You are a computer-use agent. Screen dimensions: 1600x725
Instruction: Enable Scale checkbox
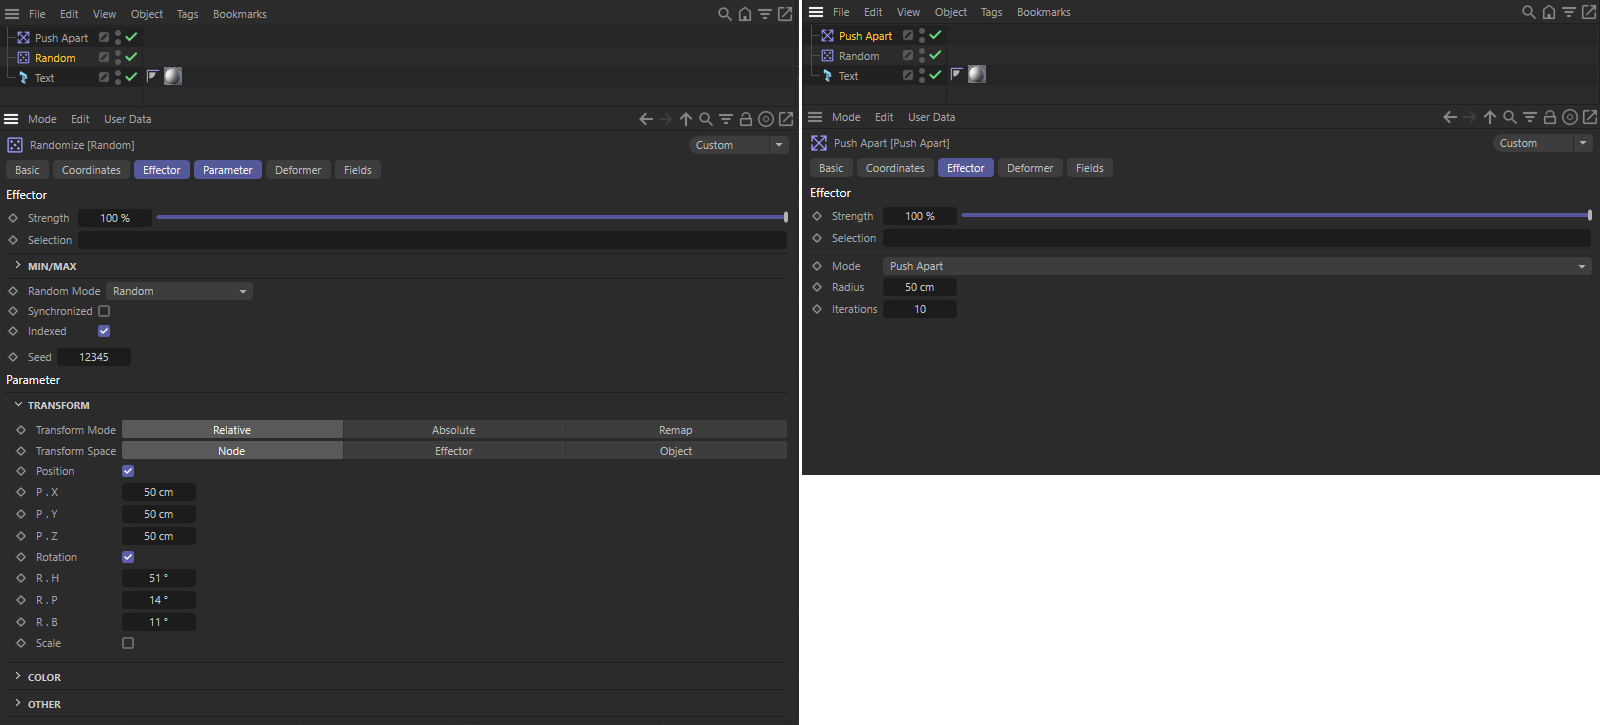[128, 643]
